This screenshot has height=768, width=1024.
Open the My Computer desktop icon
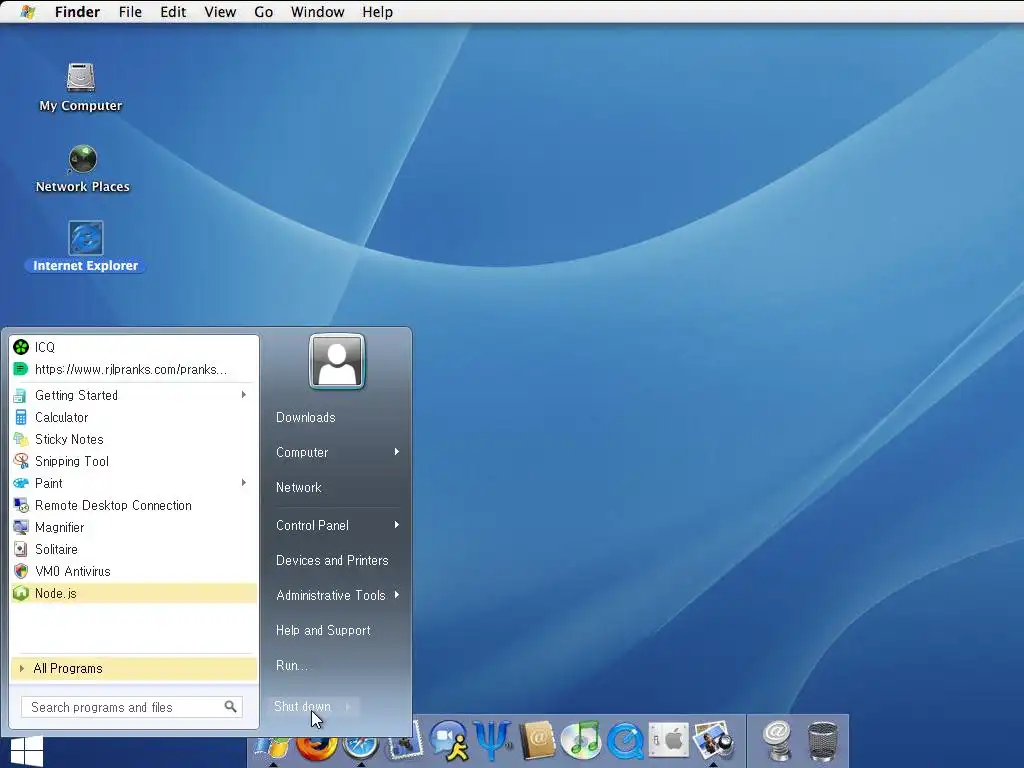[x=80, y=87]
